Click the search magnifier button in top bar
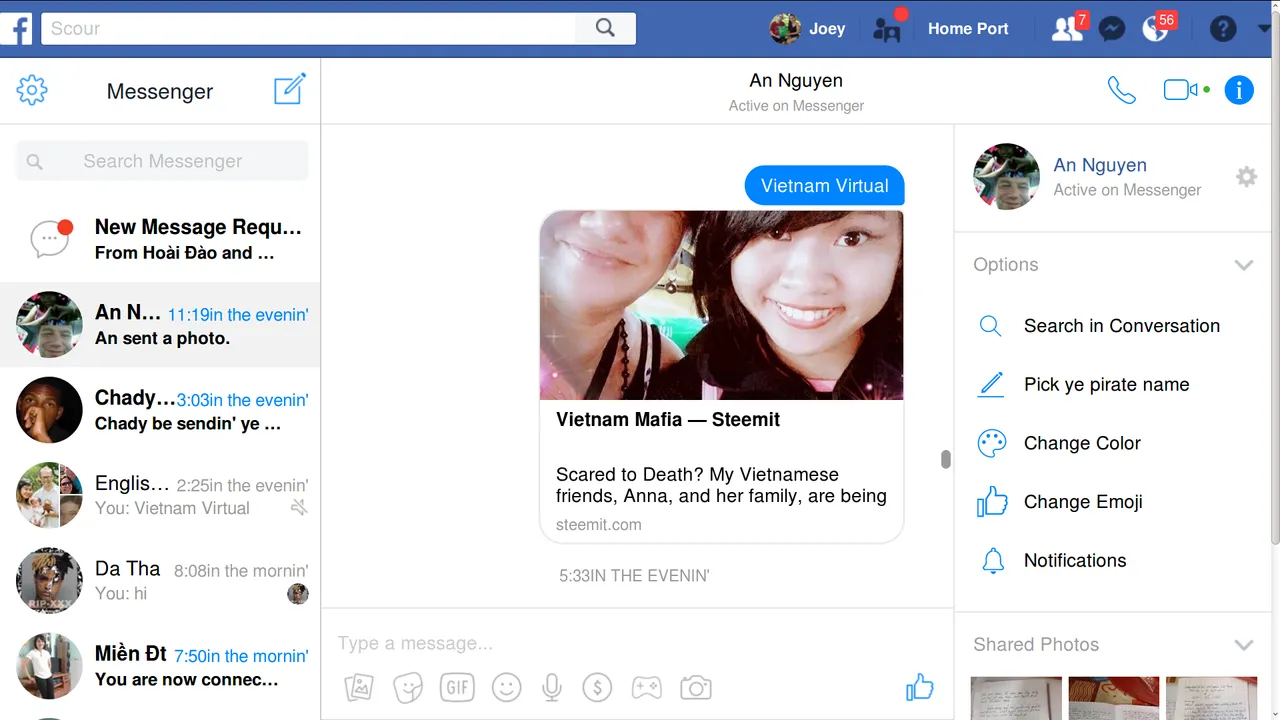 (x=605, y=28)
